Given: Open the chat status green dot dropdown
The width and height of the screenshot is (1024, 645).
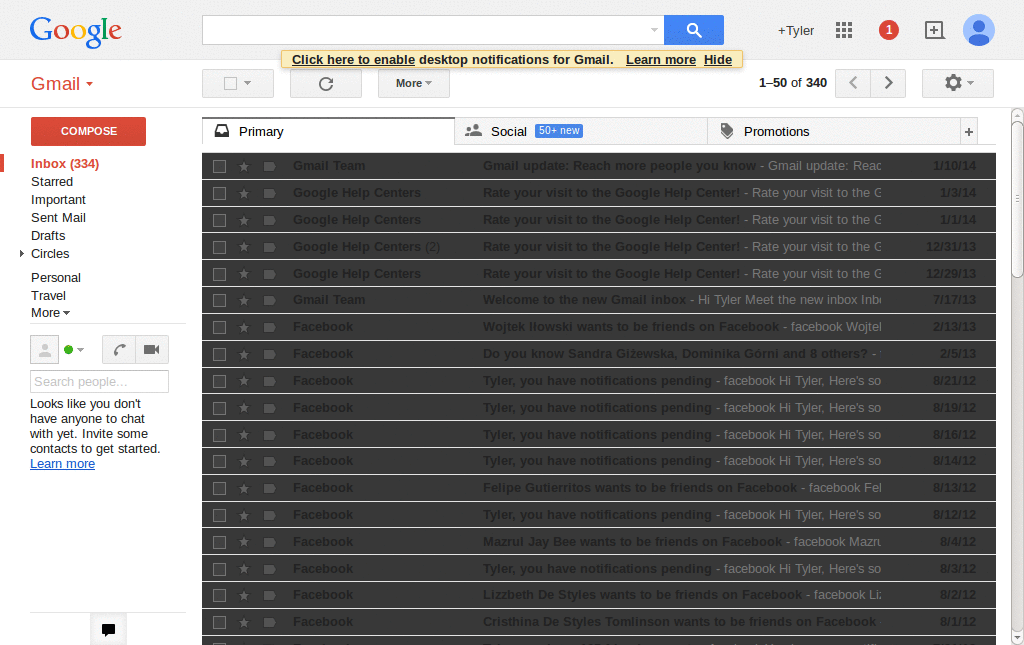Looking at the screenshot, I should [74, 350].
